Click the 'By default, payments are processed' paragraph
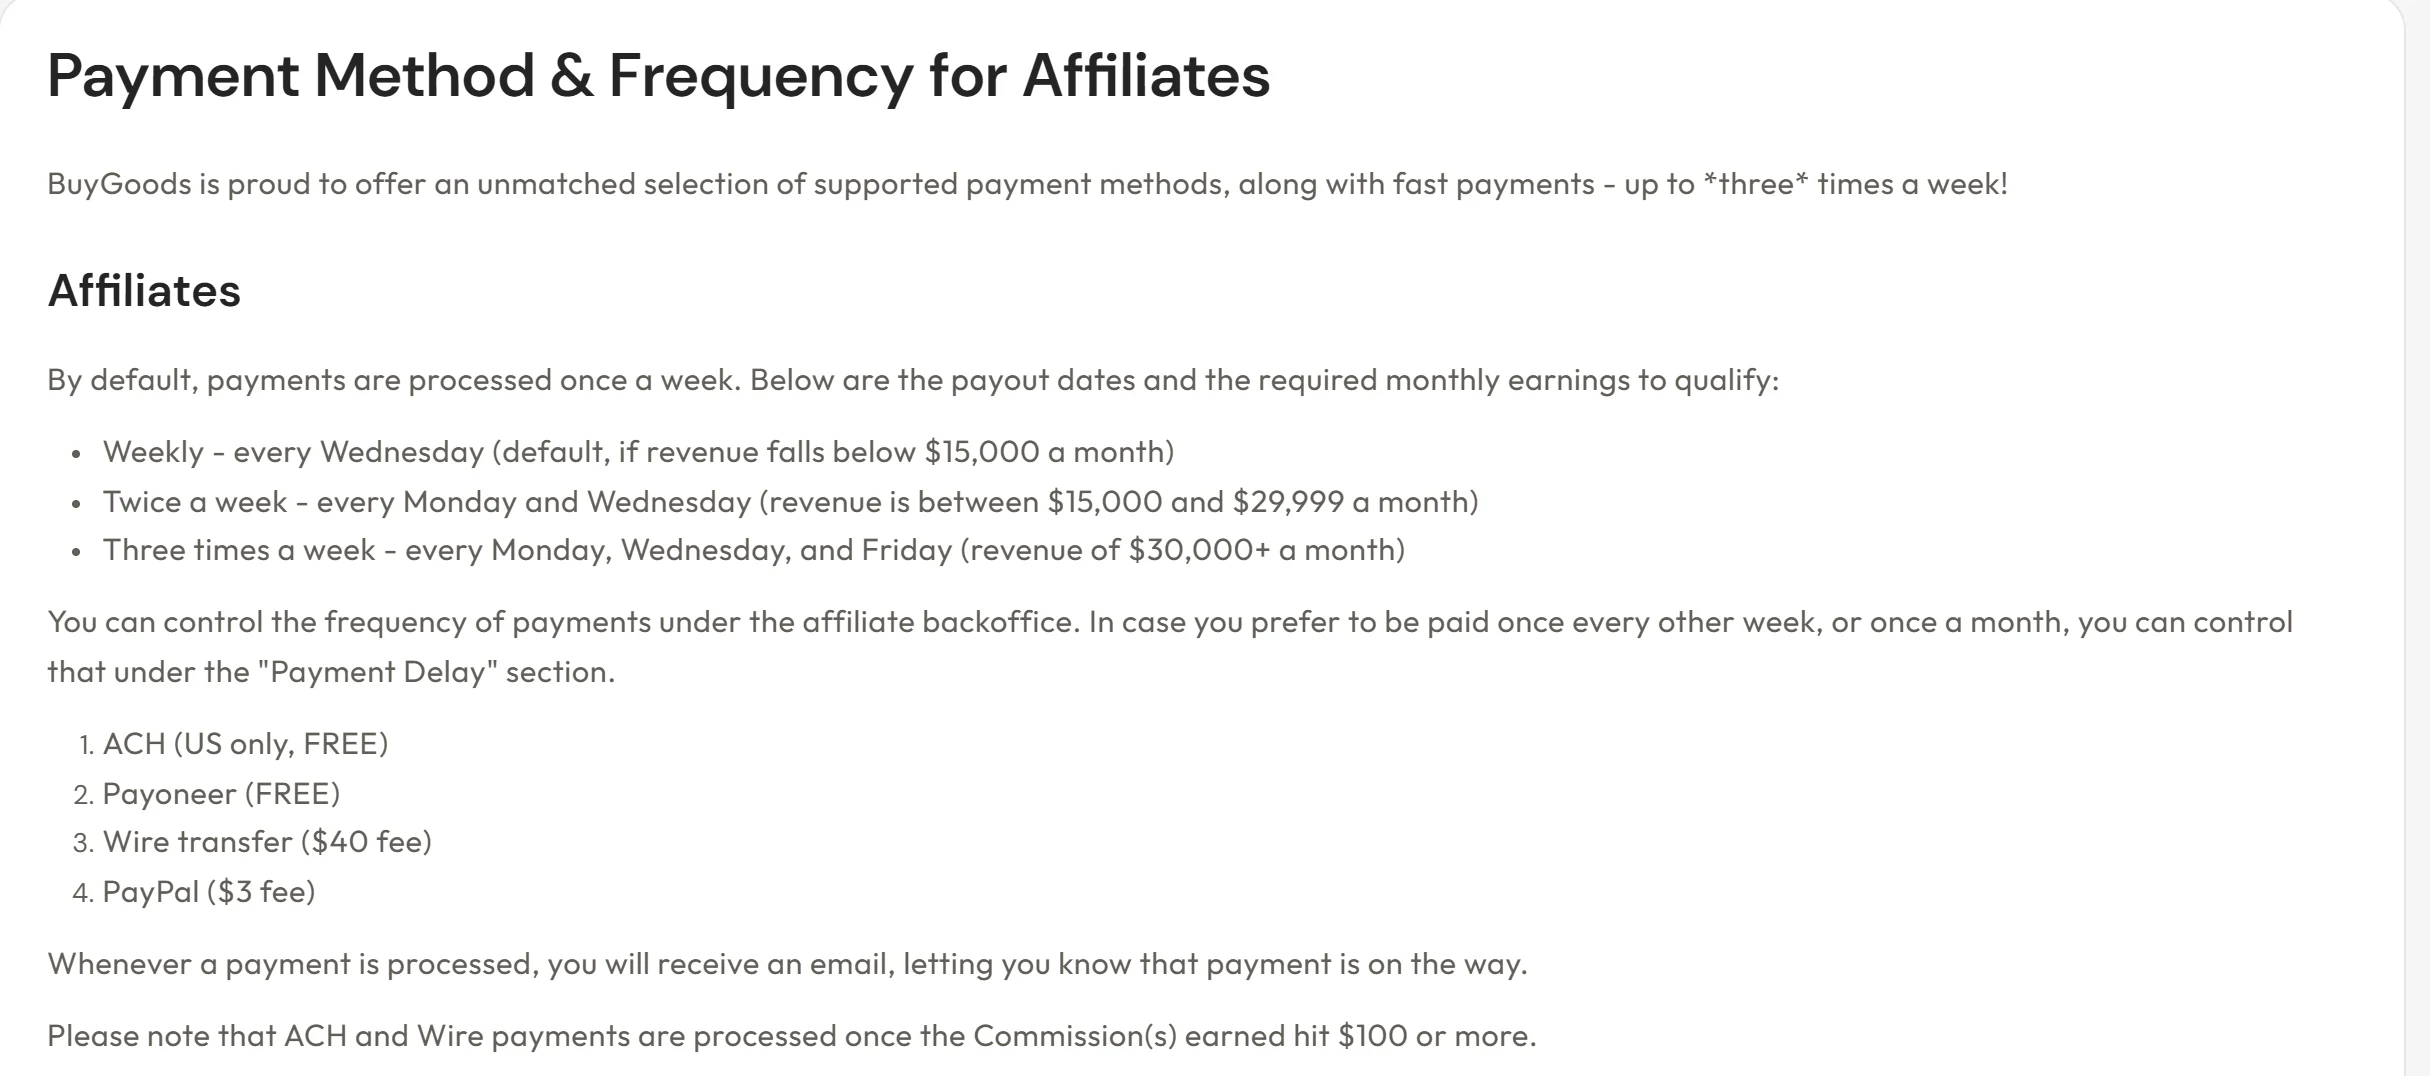This screenshot has width=2430, height=1076. point(913,380)
